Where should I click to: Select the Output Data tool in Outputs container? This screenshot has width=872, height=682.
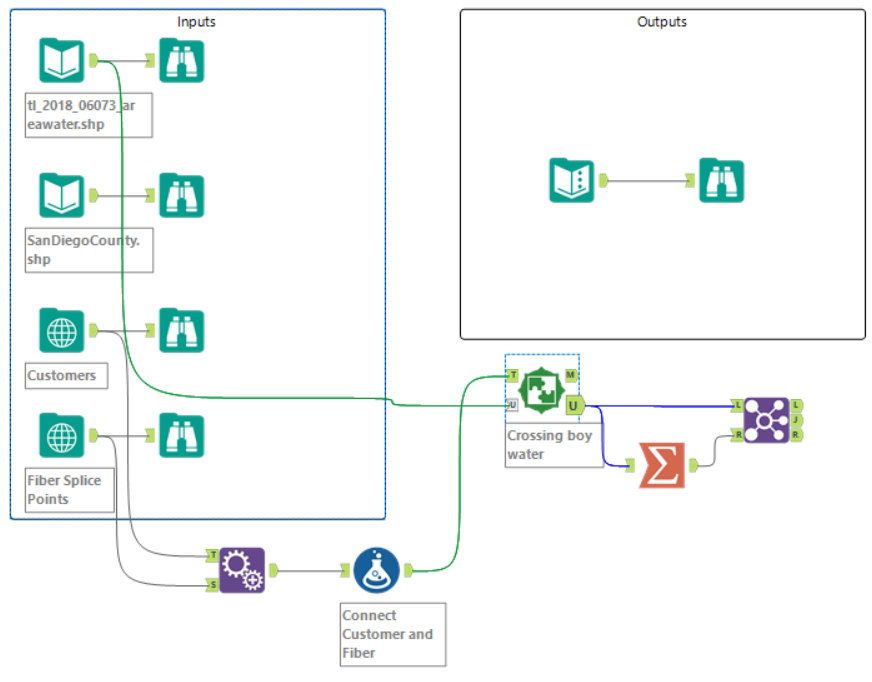[572, 180]
